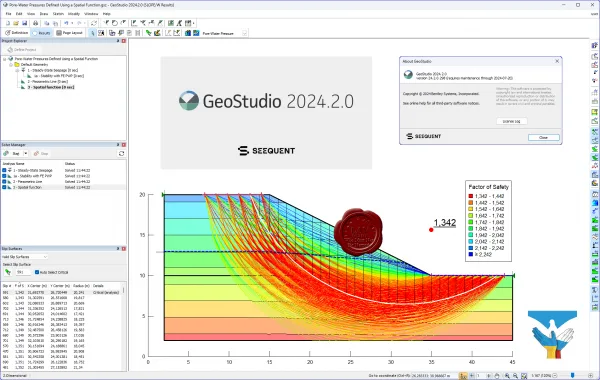The height and width of the screenshot is (380, 600).
Task: Click the Start button in Solve Manager
Action: point(13,153)
